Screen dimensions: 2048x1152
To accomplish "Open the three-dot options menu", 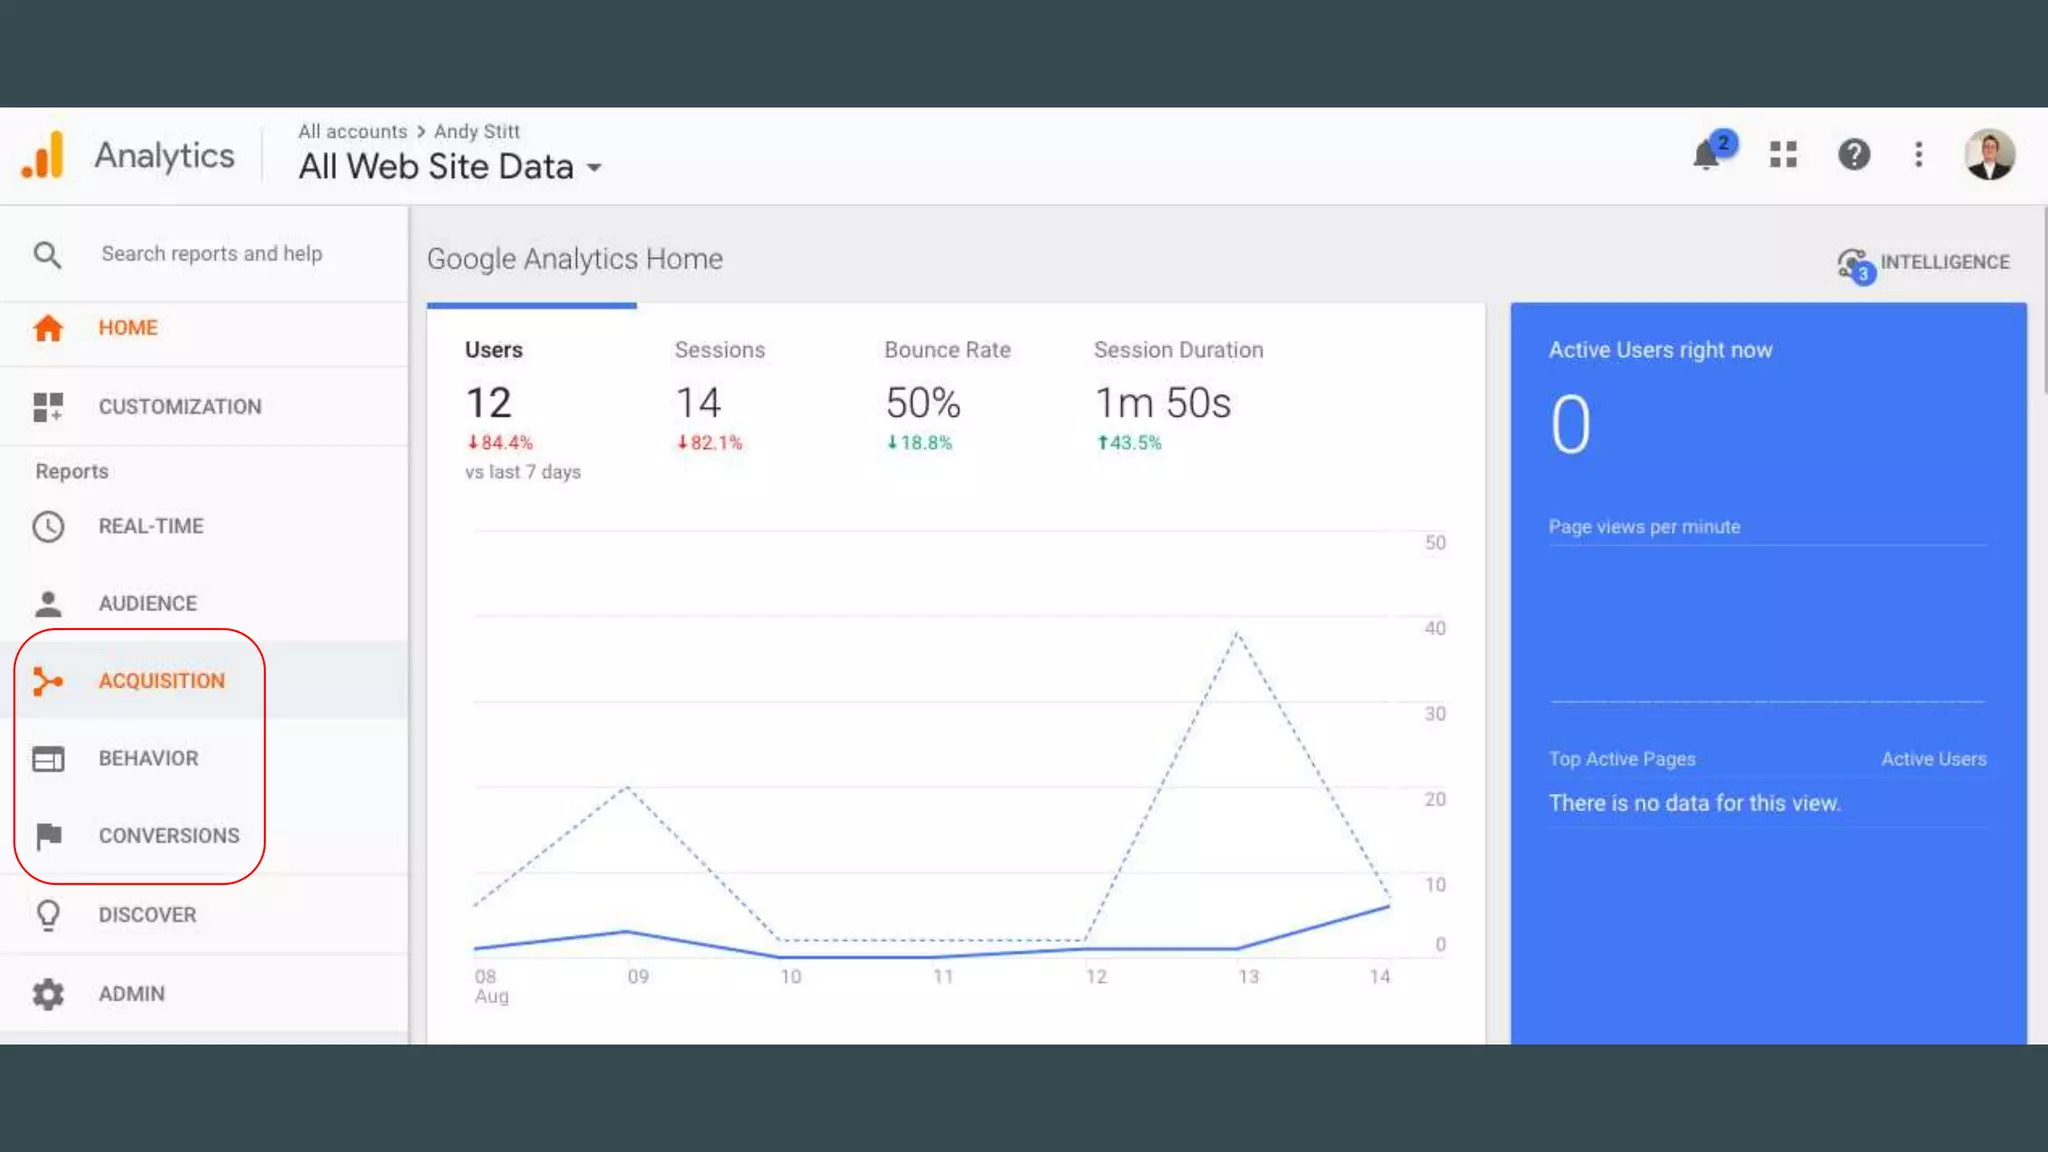I will click(1918, 154).
